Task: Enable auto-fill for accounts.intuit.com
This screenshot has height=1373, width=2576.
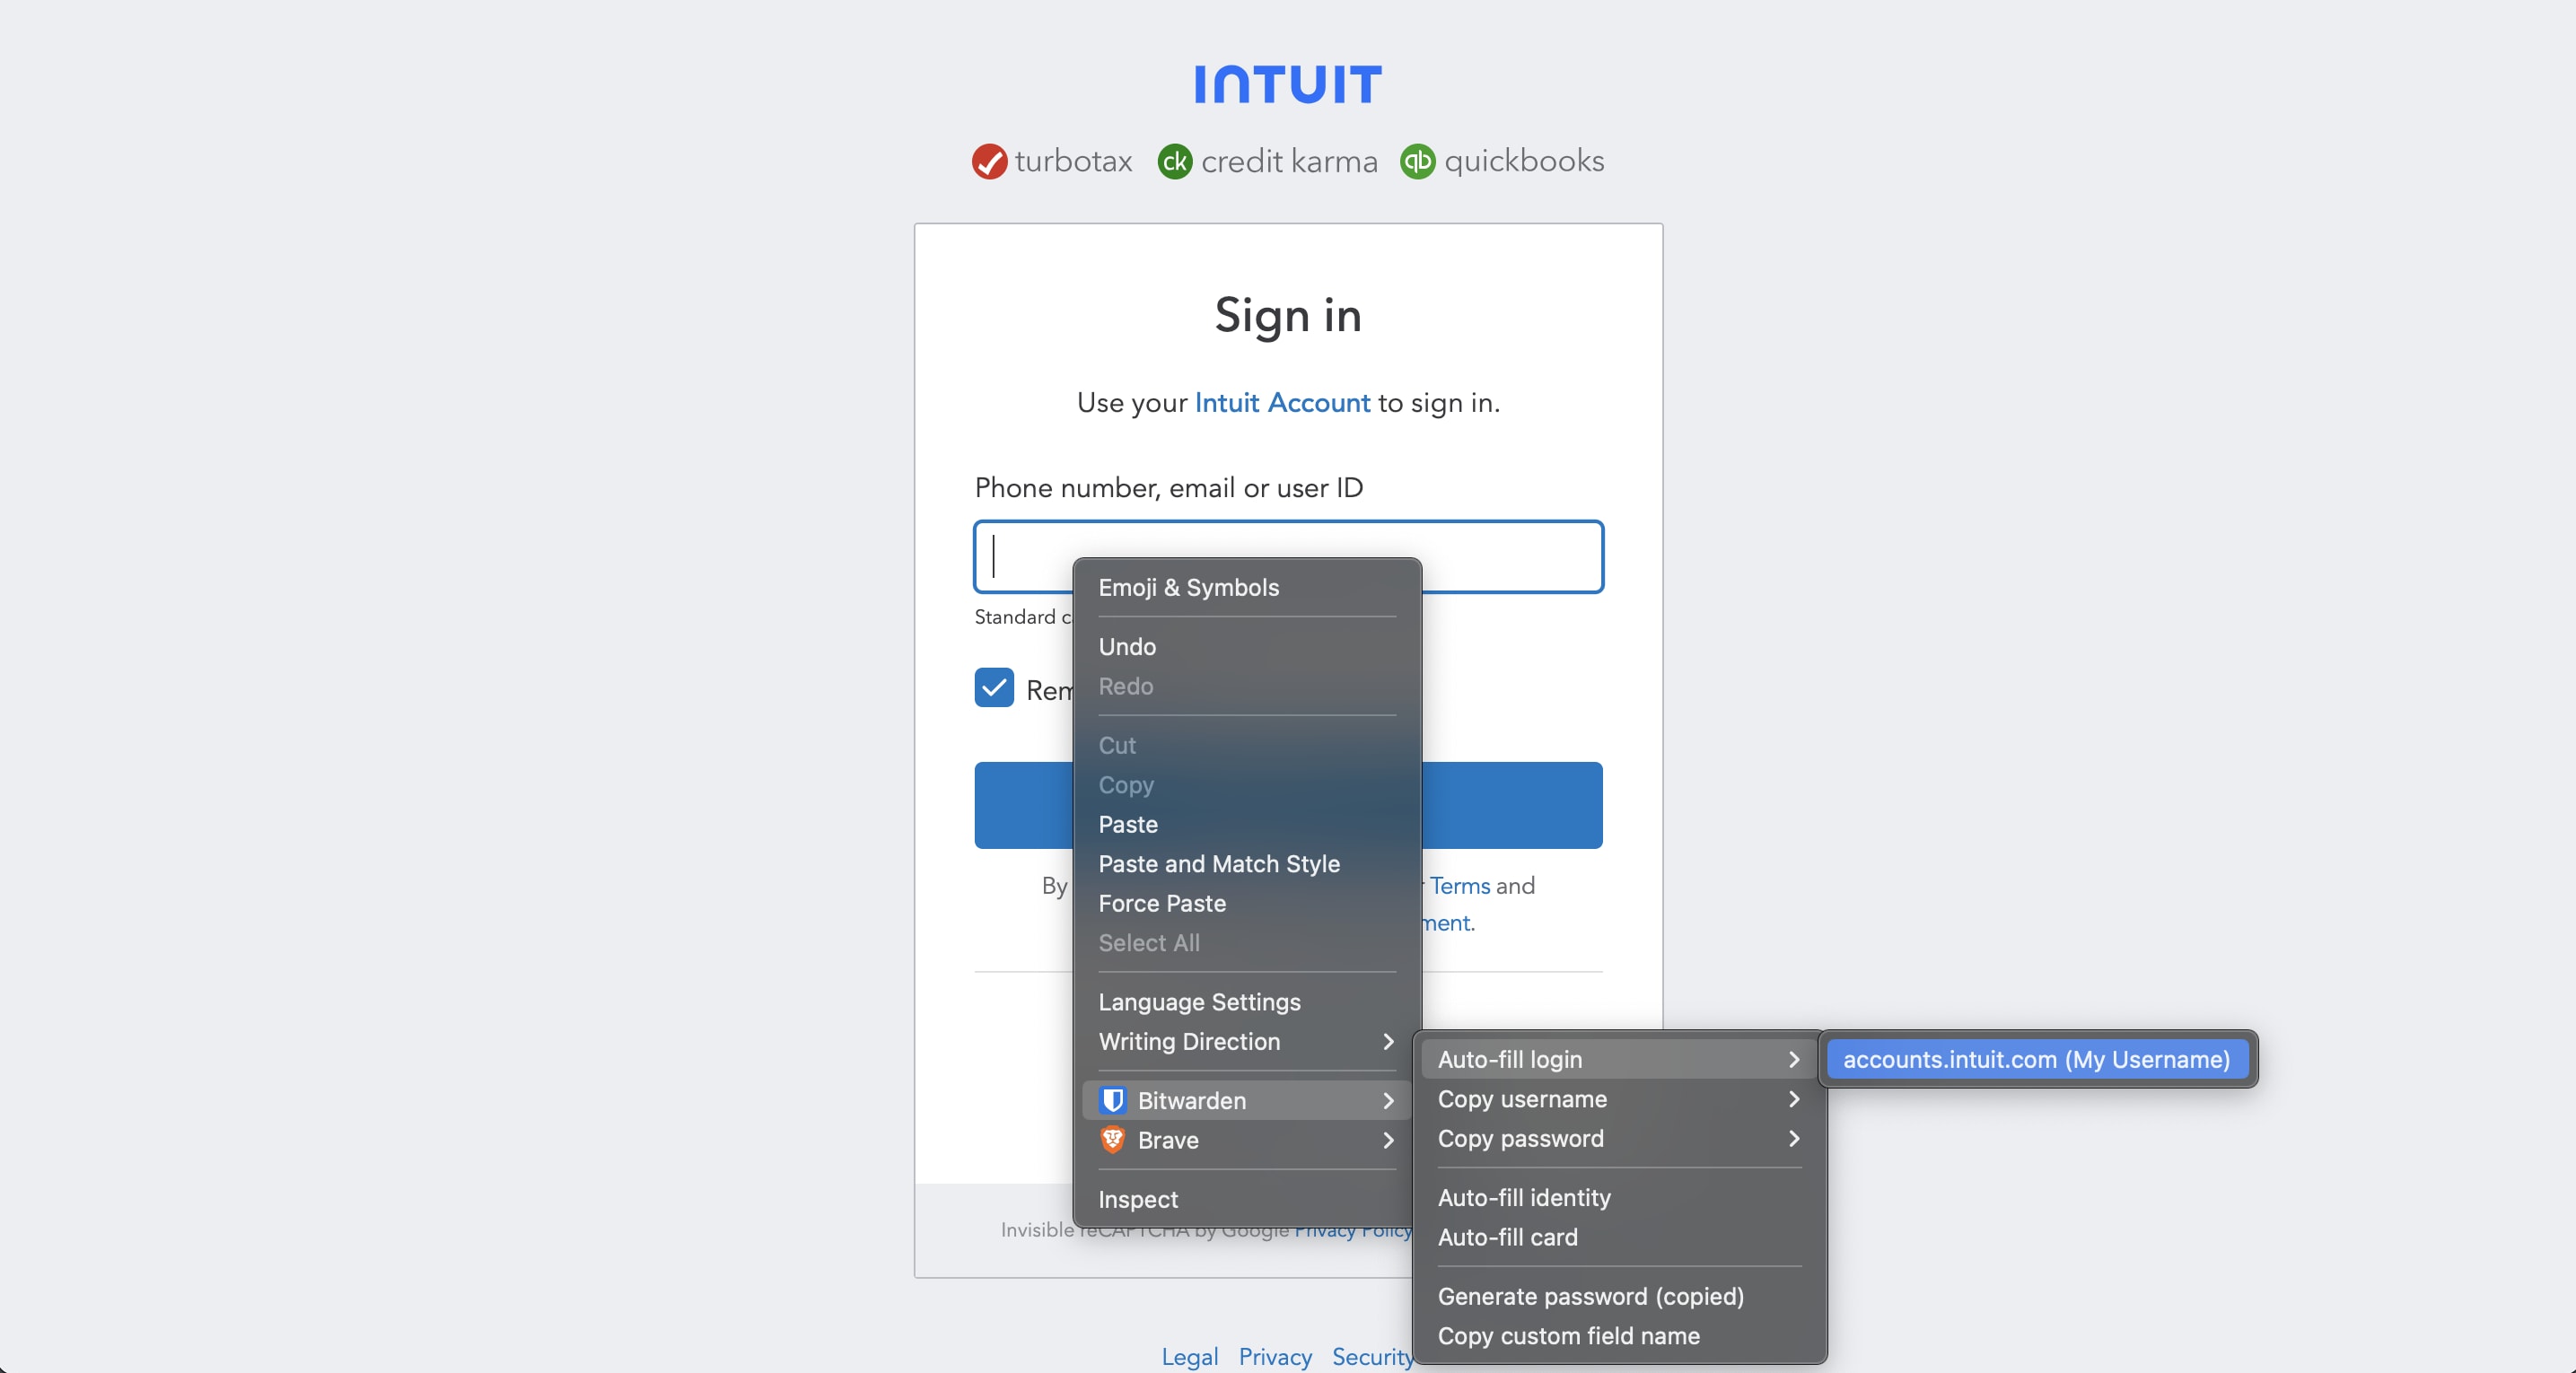Action: point(2037,1060)
